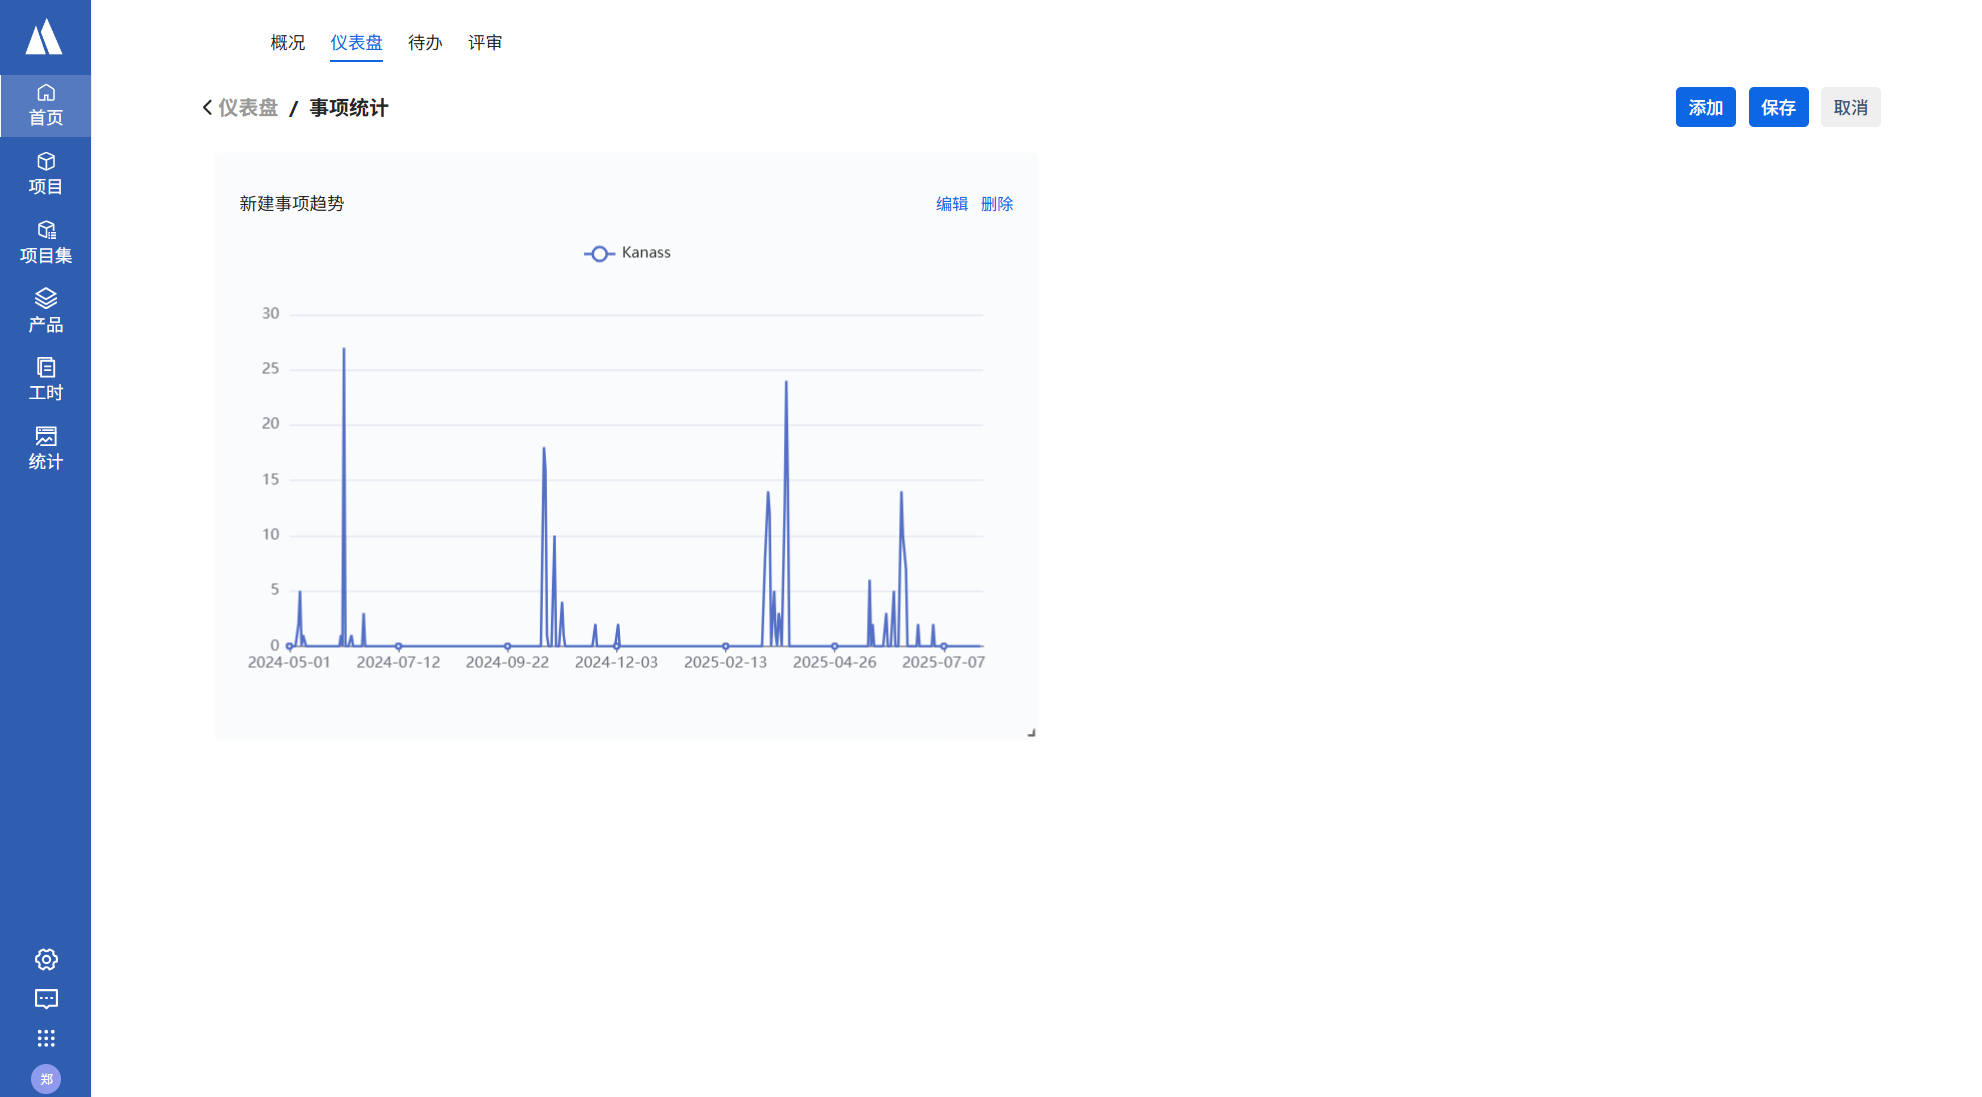This screenshot has height=1097, width=1982.
Task: Open the 评审 review tab
Action: (x=485, y=43)
